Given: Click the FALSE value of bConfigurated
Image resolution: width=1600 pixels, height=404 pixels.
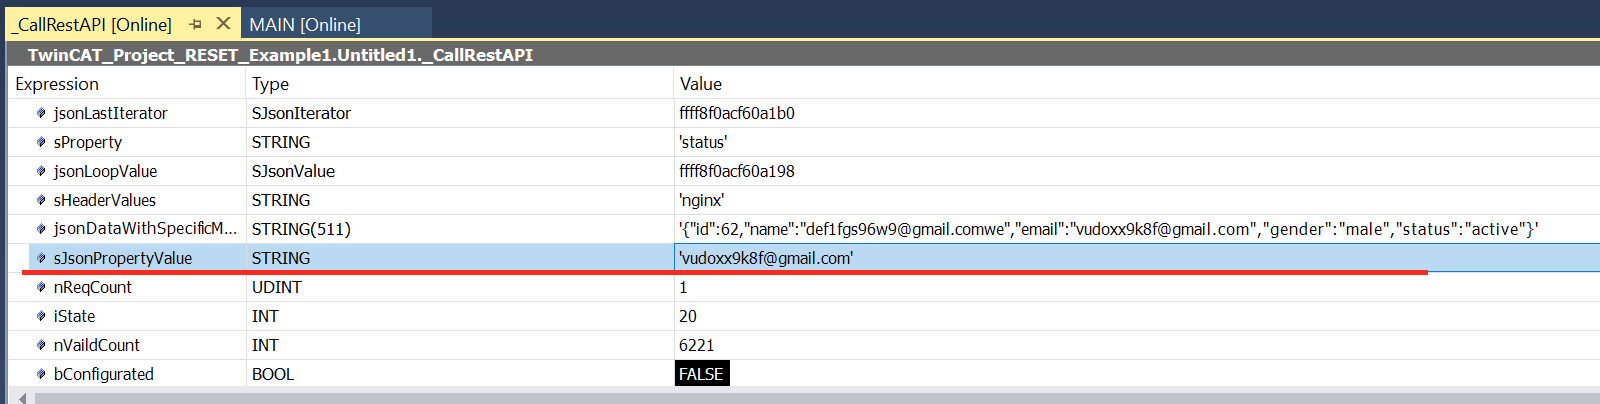Looking at the screenshot, I should (x=702, y=374).
